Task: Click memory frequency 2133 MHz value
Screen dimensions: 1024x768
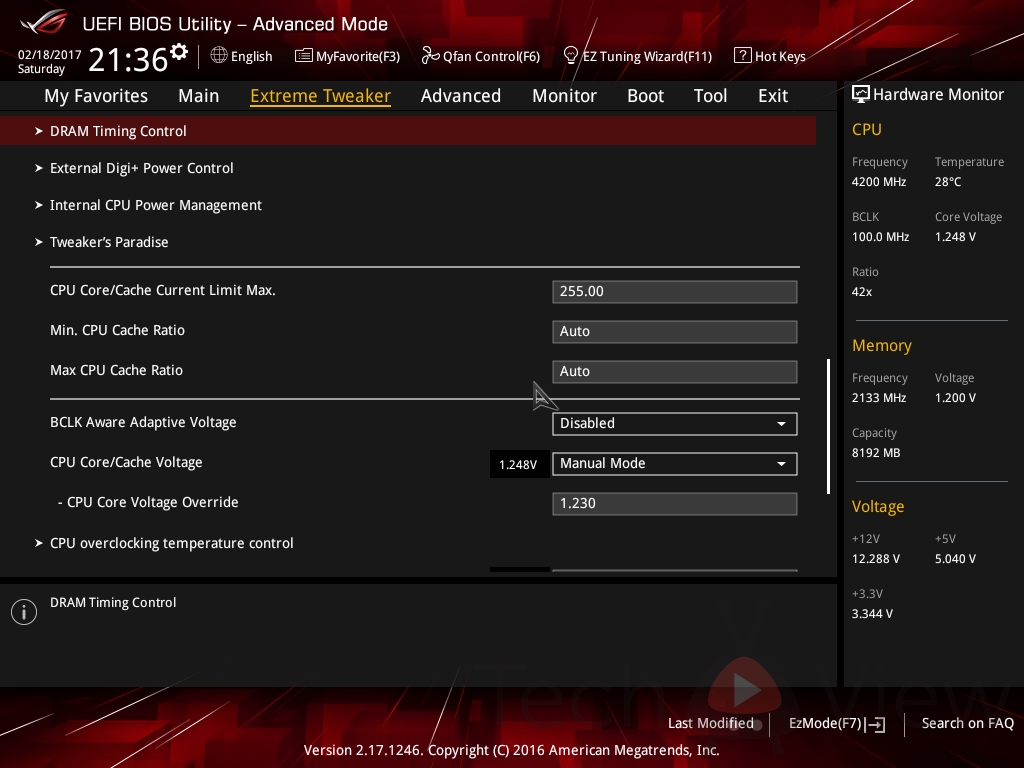Action: tap(878, 398)
